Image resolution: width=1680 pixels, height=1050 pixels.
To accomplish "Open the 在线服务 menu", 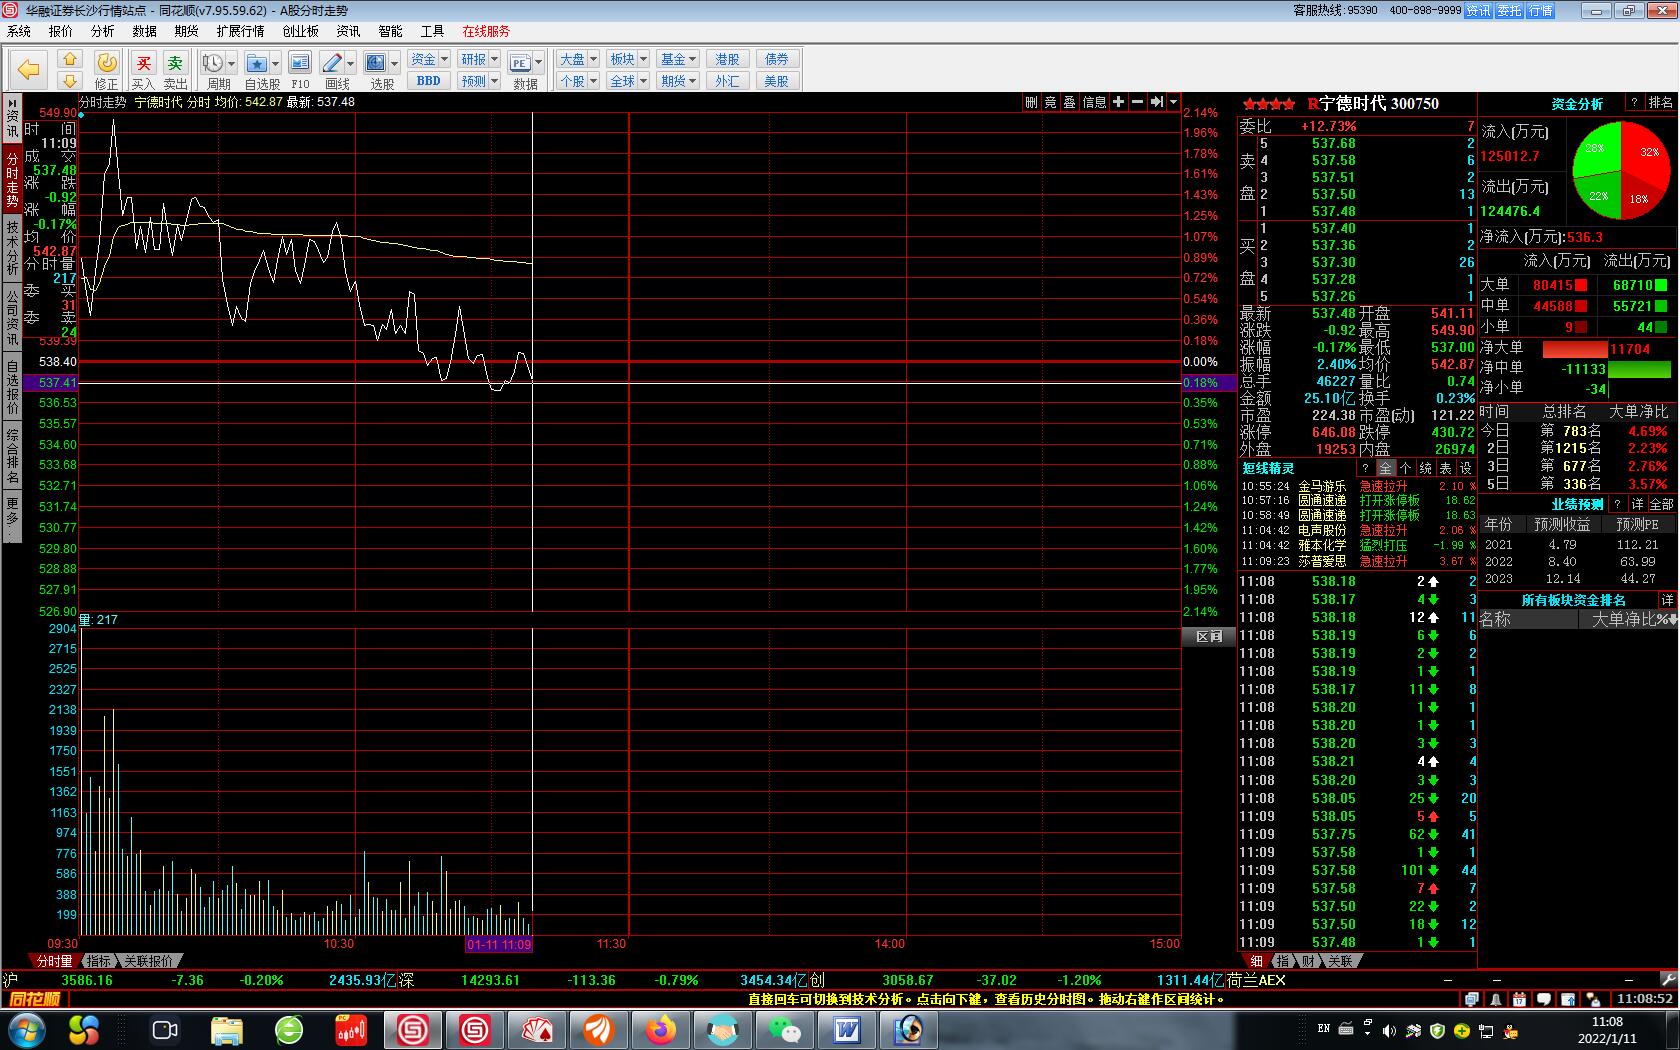I will [486, 31].
